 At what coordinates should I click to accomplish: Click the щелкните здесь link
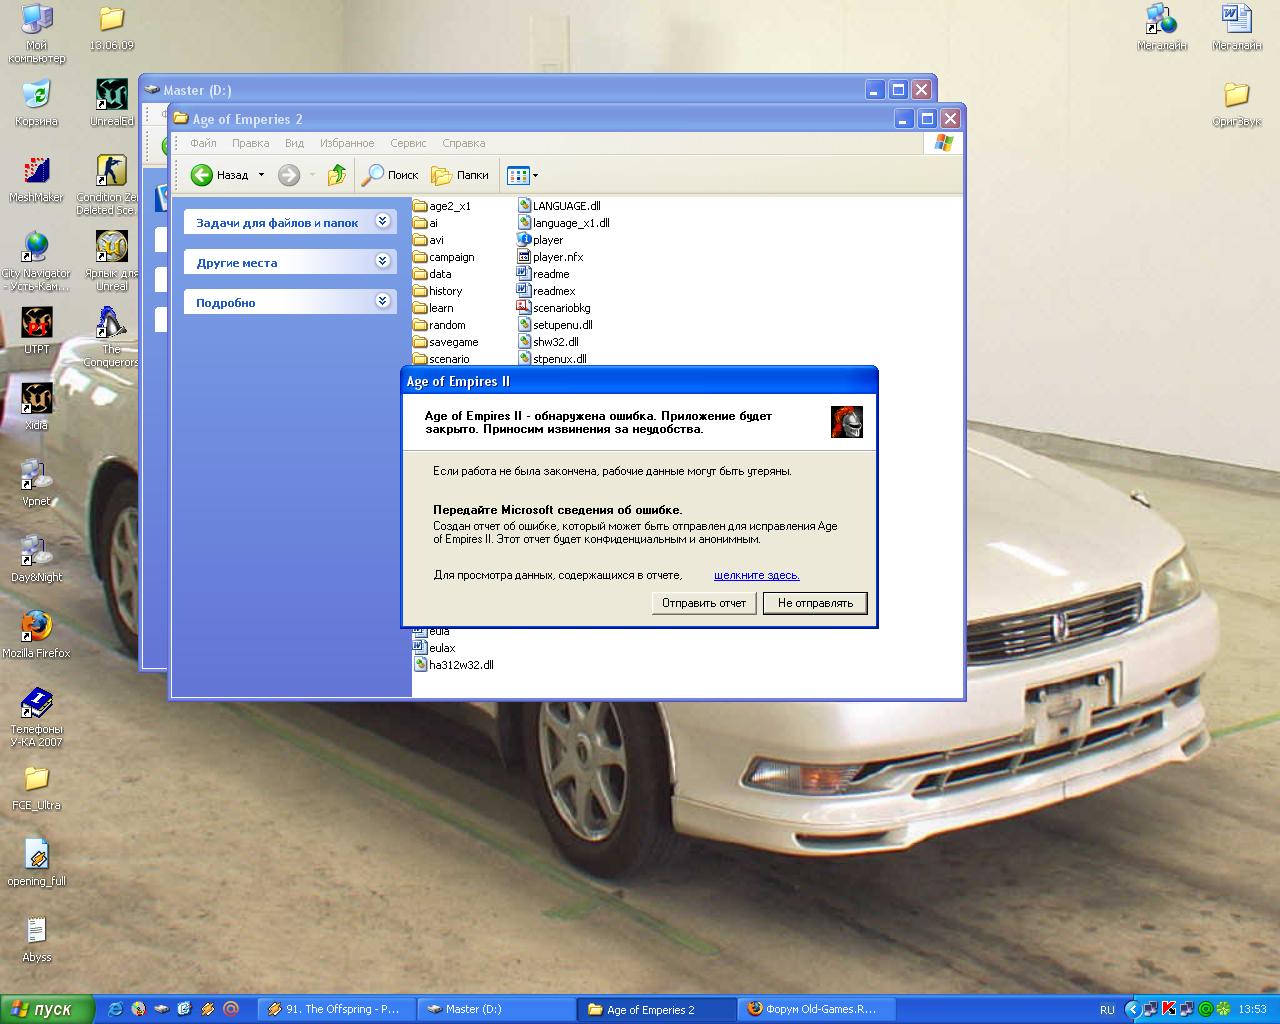[756, 575]
